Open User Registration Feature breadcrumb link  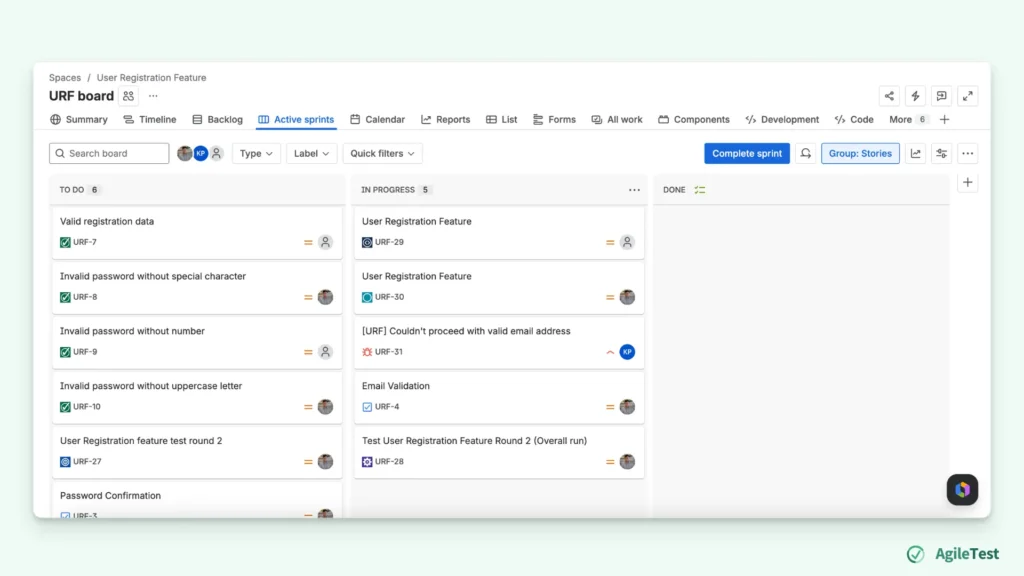[152, 78]
